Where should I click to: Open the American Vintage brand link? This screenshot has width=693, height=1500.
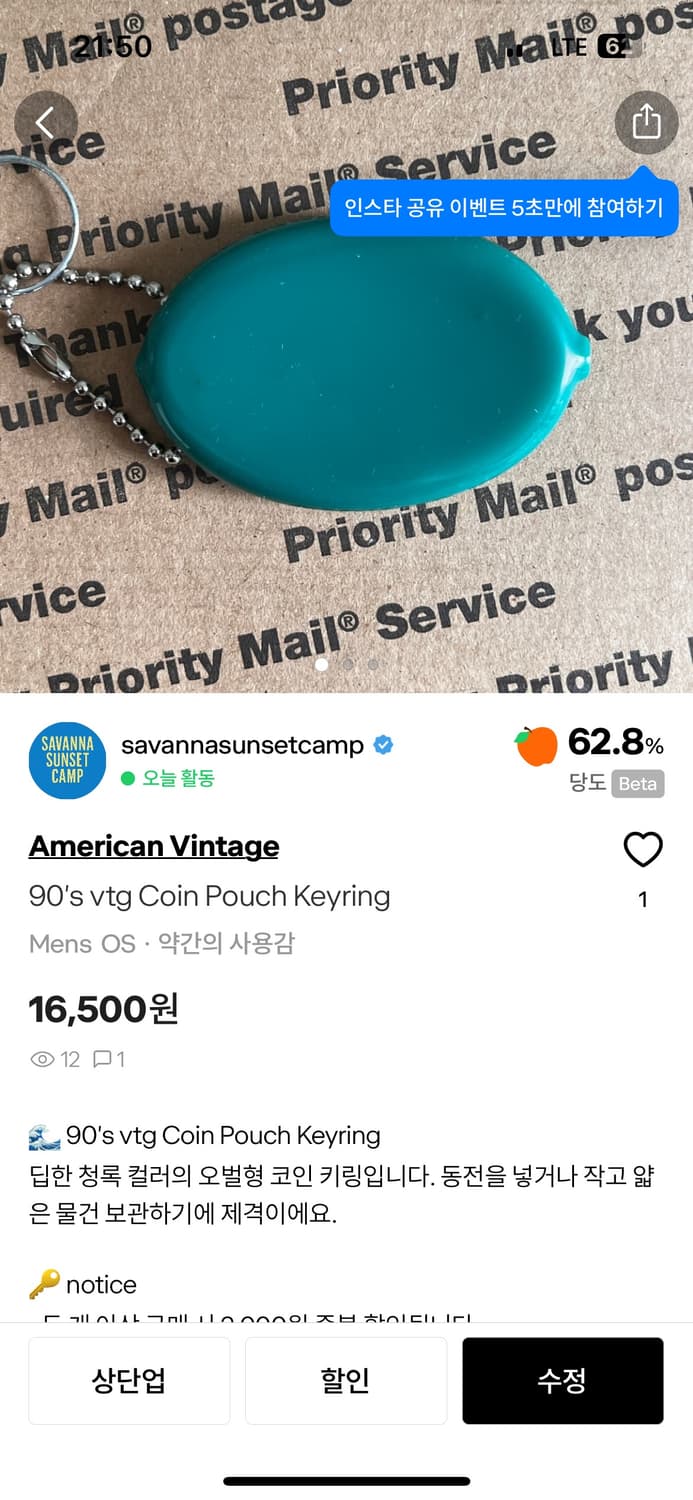[154, 846]
